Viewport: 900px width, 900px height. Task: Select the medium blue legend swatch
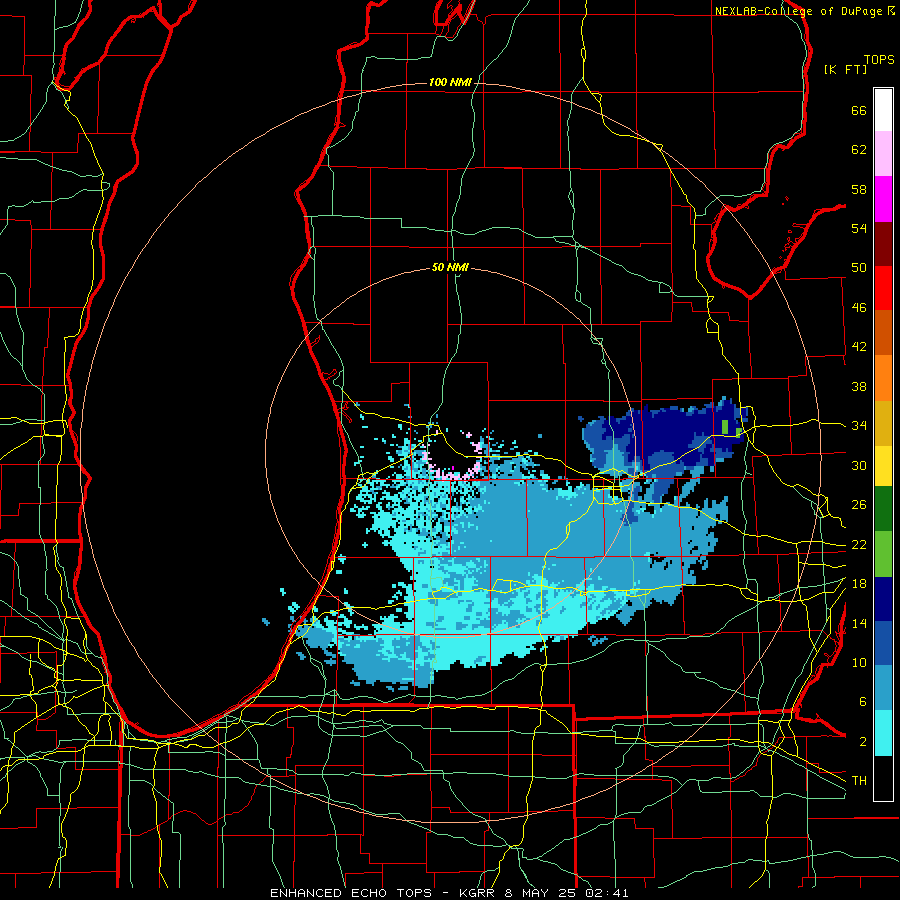[x=883, y=643]
